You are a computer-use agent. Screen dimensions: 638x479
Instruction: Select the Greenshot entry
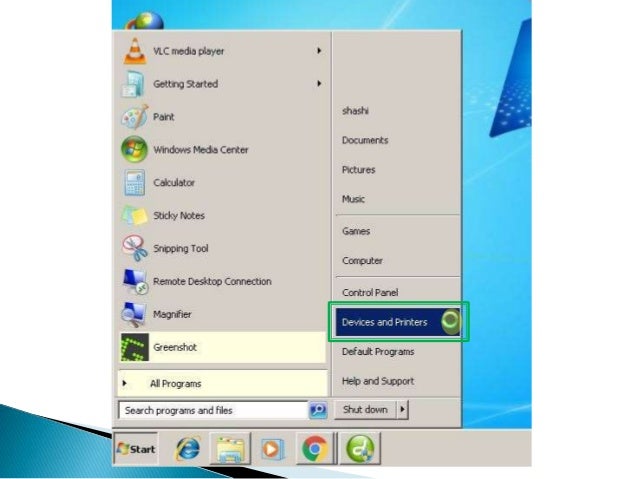[x=223, y=347]
